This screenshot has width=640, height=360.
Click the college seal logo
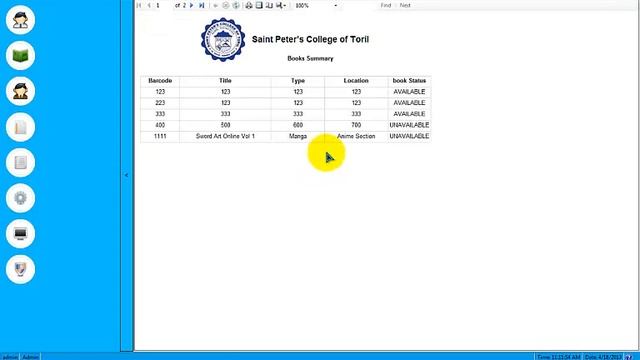pos(223,40)
